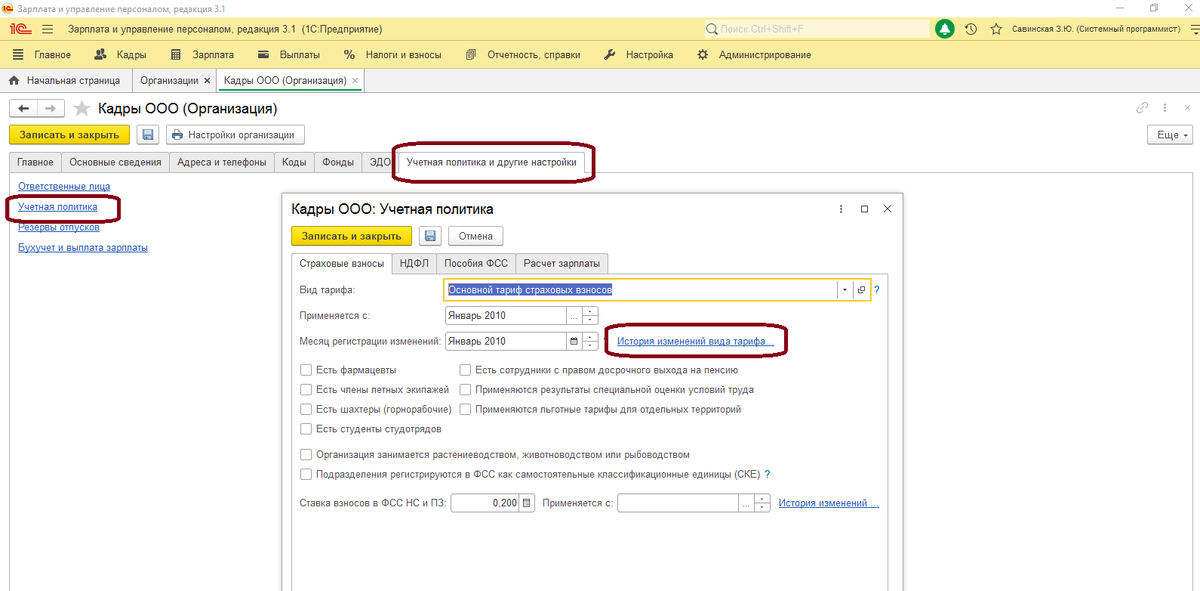Open the Еще dropdown button

click(x=1169, y=134)
